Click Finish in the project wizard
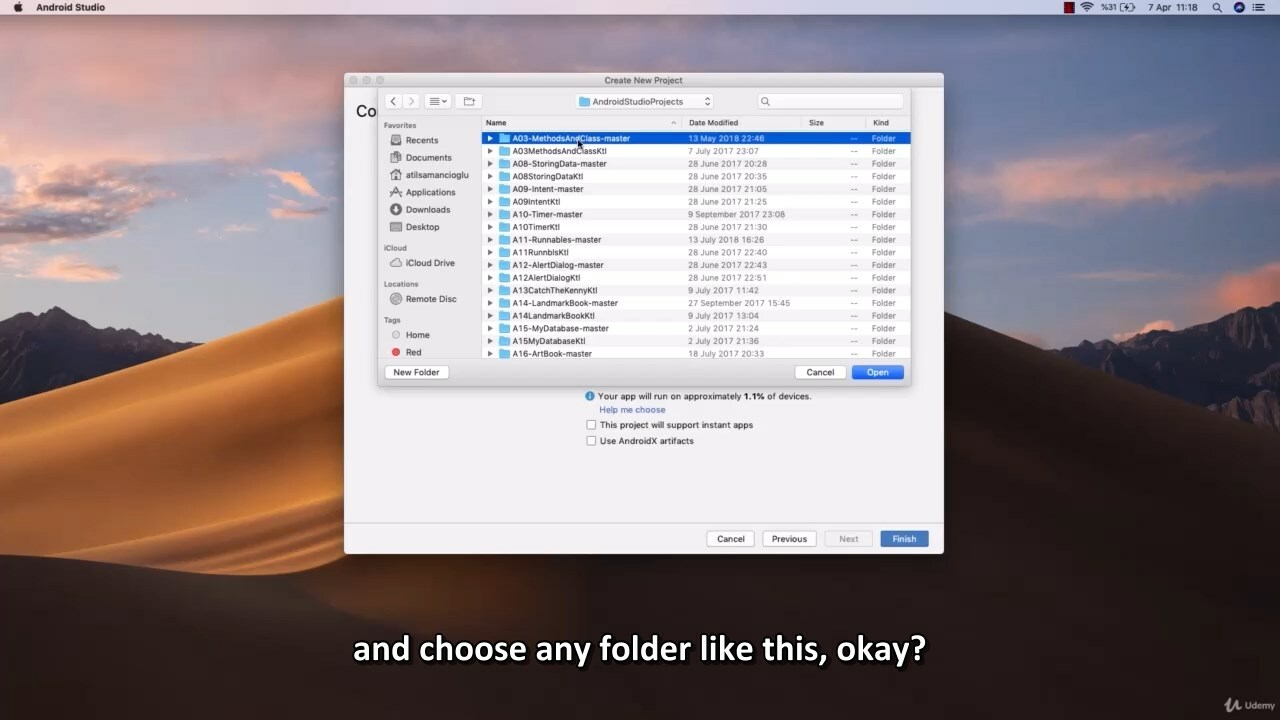The width and height of the screenshot is (1280, 720). pos(904,539)
